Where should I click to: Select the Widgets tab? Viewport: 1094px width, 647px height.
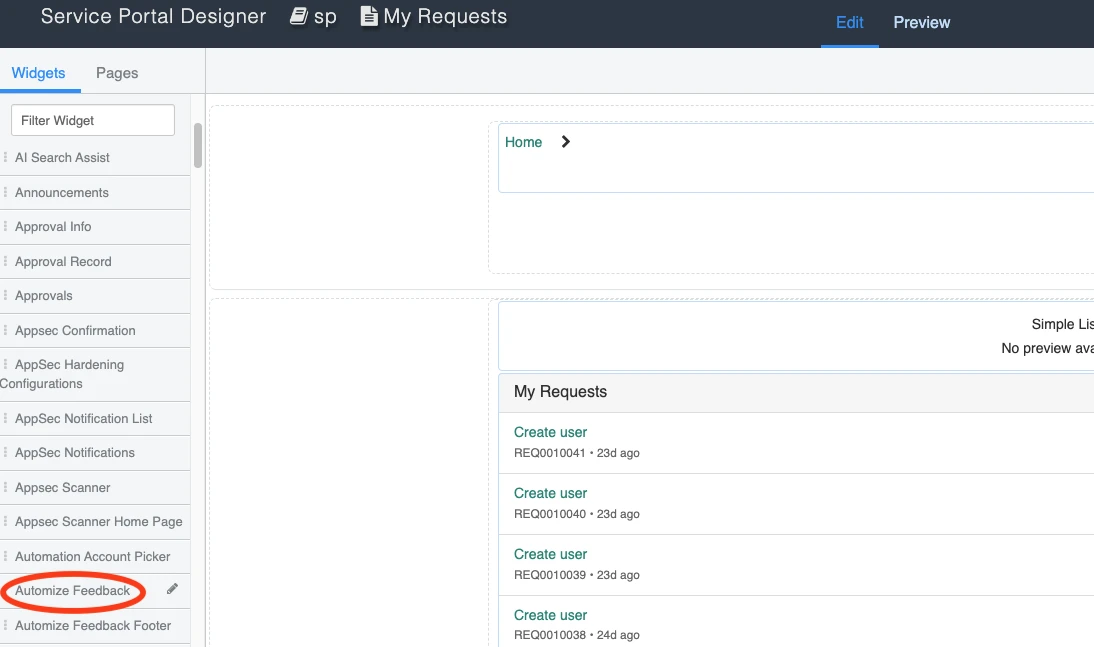(x=38, y=73)
